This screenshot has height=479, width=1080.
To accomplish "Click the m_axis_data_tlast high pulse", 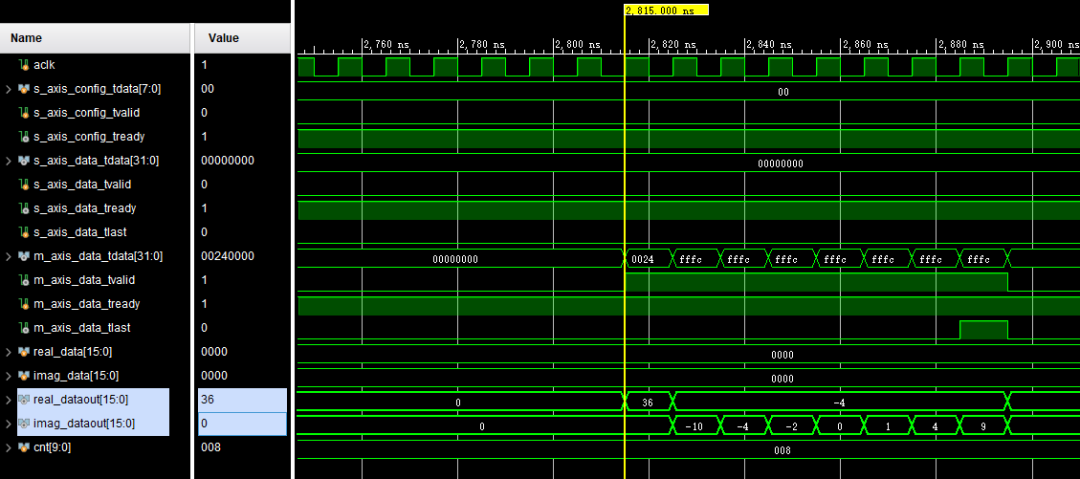I will 983,329.
